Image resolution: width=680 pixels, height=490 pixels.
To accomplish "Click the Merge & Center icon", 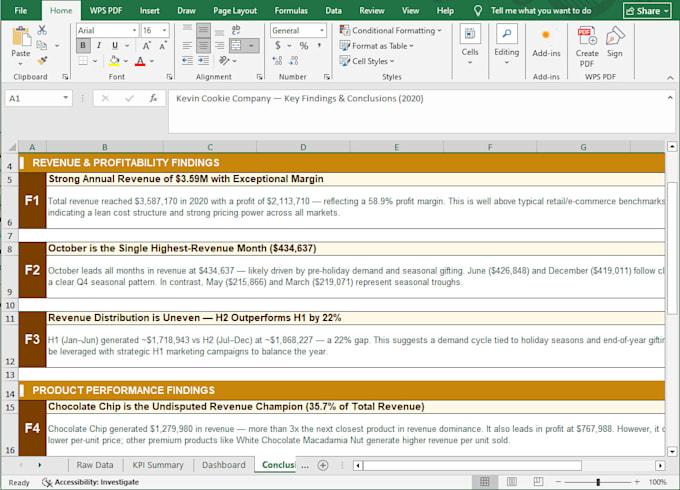I will pyautogui.click(x=236, y=46).
